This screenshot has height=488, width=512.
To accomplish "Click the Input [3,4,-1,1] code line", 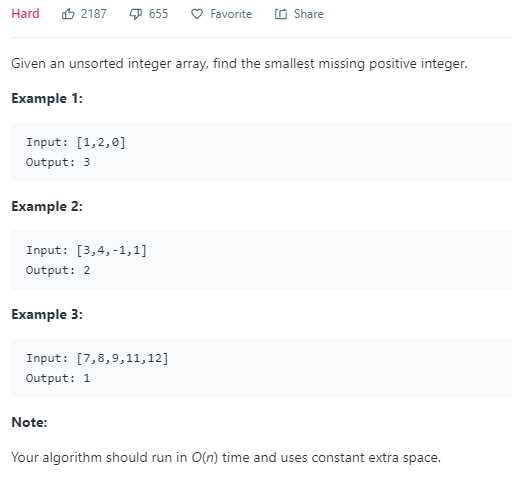I will point(86,250).
